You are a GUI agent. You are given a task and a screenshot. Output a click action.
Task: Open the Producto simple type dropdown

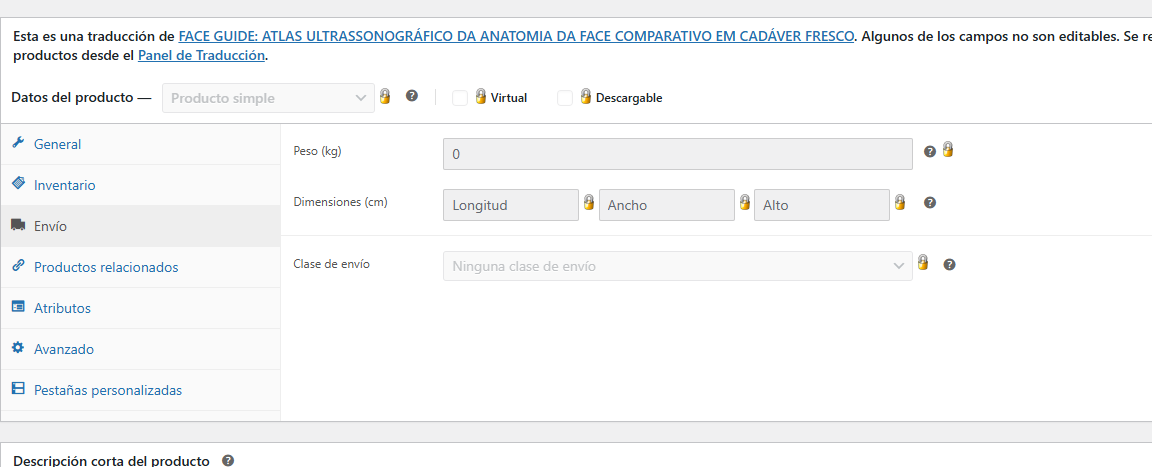[268, 98]
